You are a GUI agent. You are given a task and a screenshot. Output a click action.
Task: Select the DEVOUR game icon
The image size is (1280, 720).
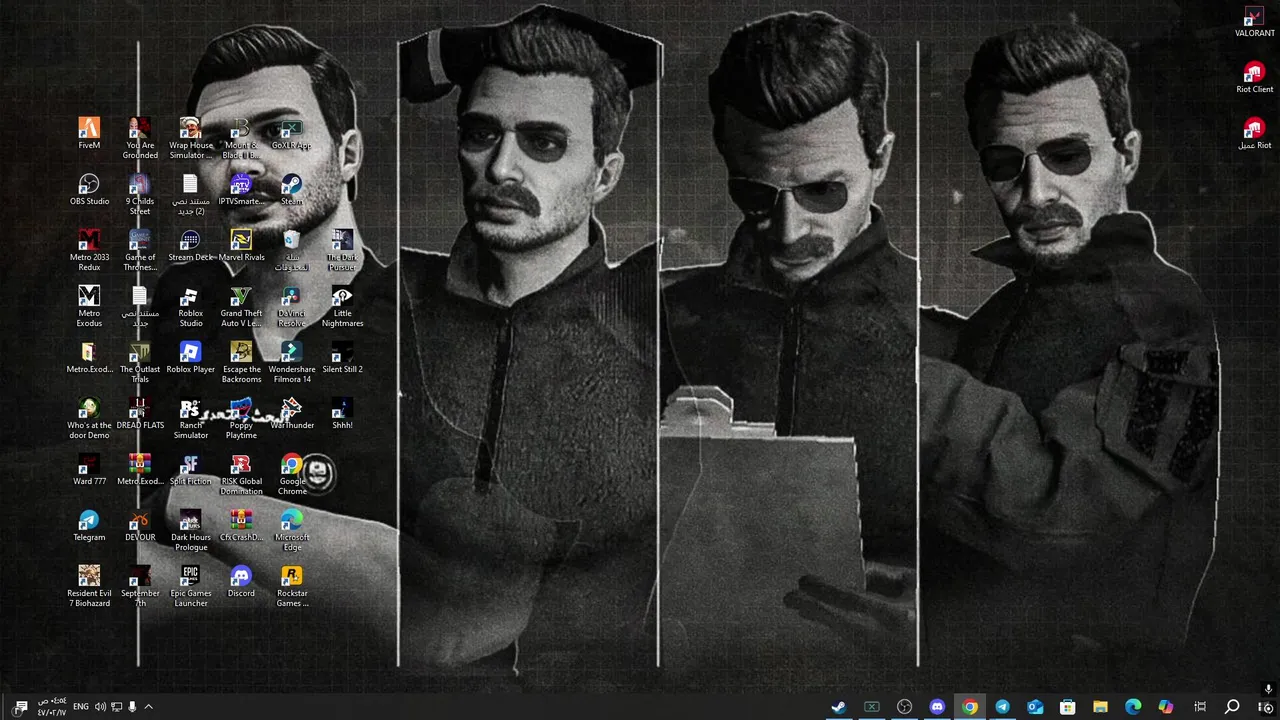point(140,525)
